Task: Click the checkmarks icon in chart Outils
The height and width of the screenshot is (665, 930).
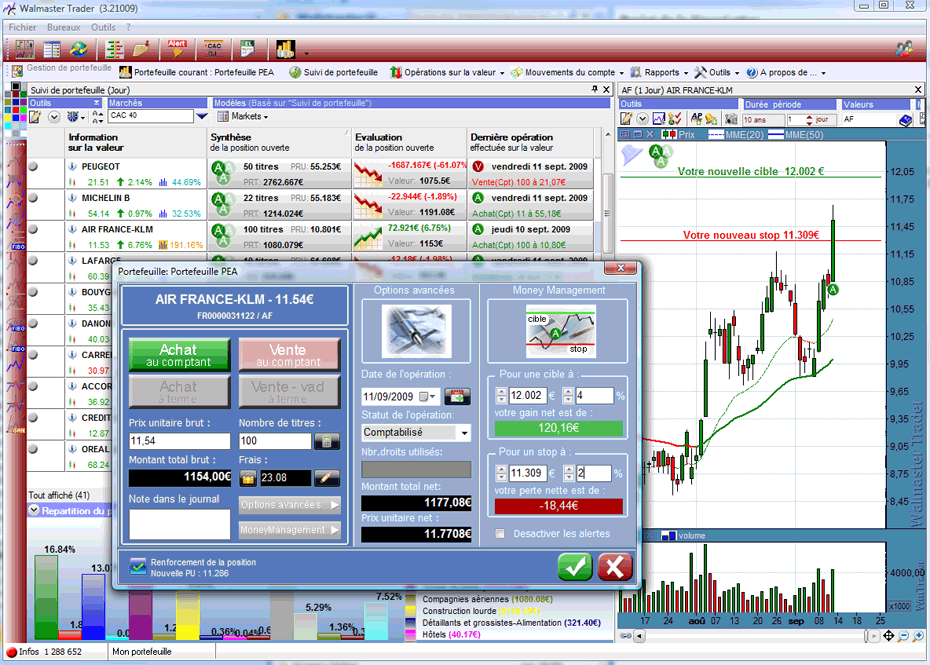Action: (674, 119)
